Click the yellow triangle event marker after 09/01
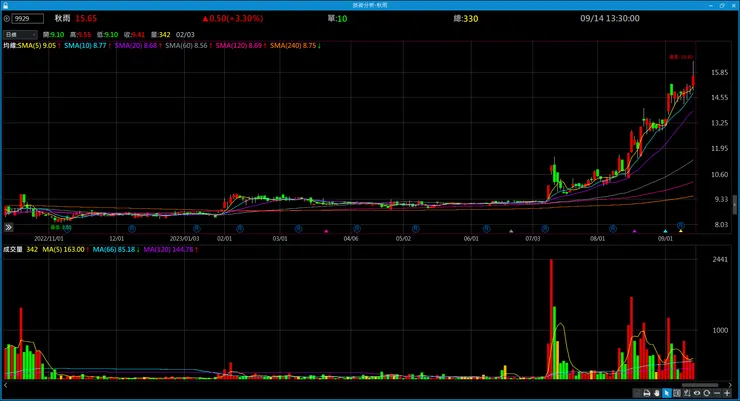The width and height of the screenshot is (740, 401). [681, 231]
